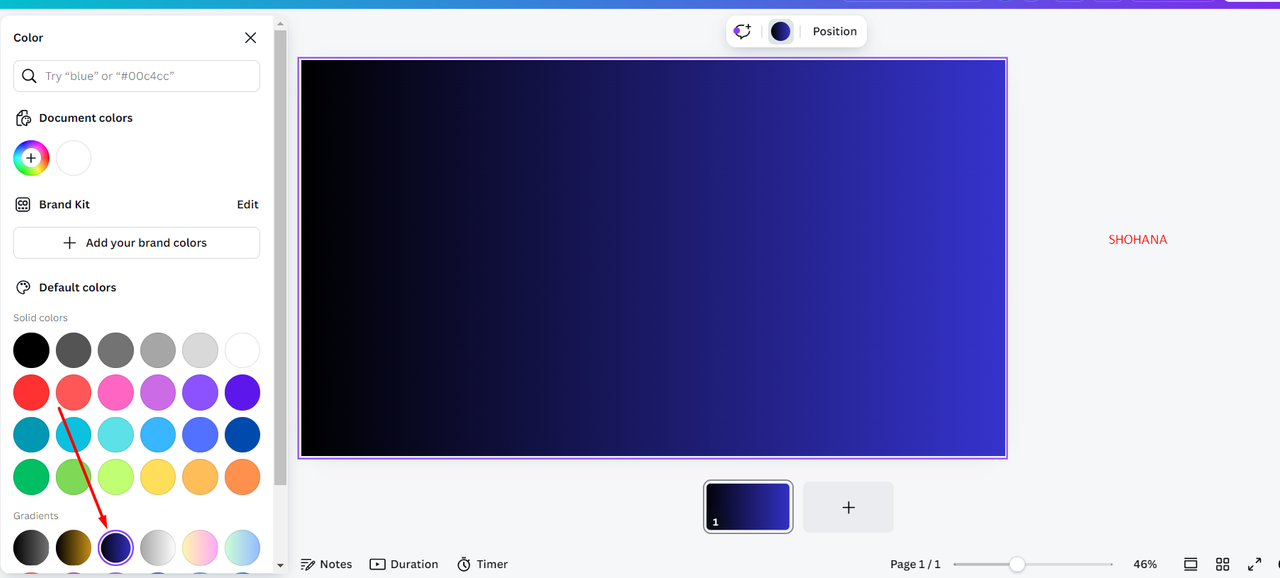1280x578 pixels.
Task: Select the light purple solid color
Action: coord(200,393)
